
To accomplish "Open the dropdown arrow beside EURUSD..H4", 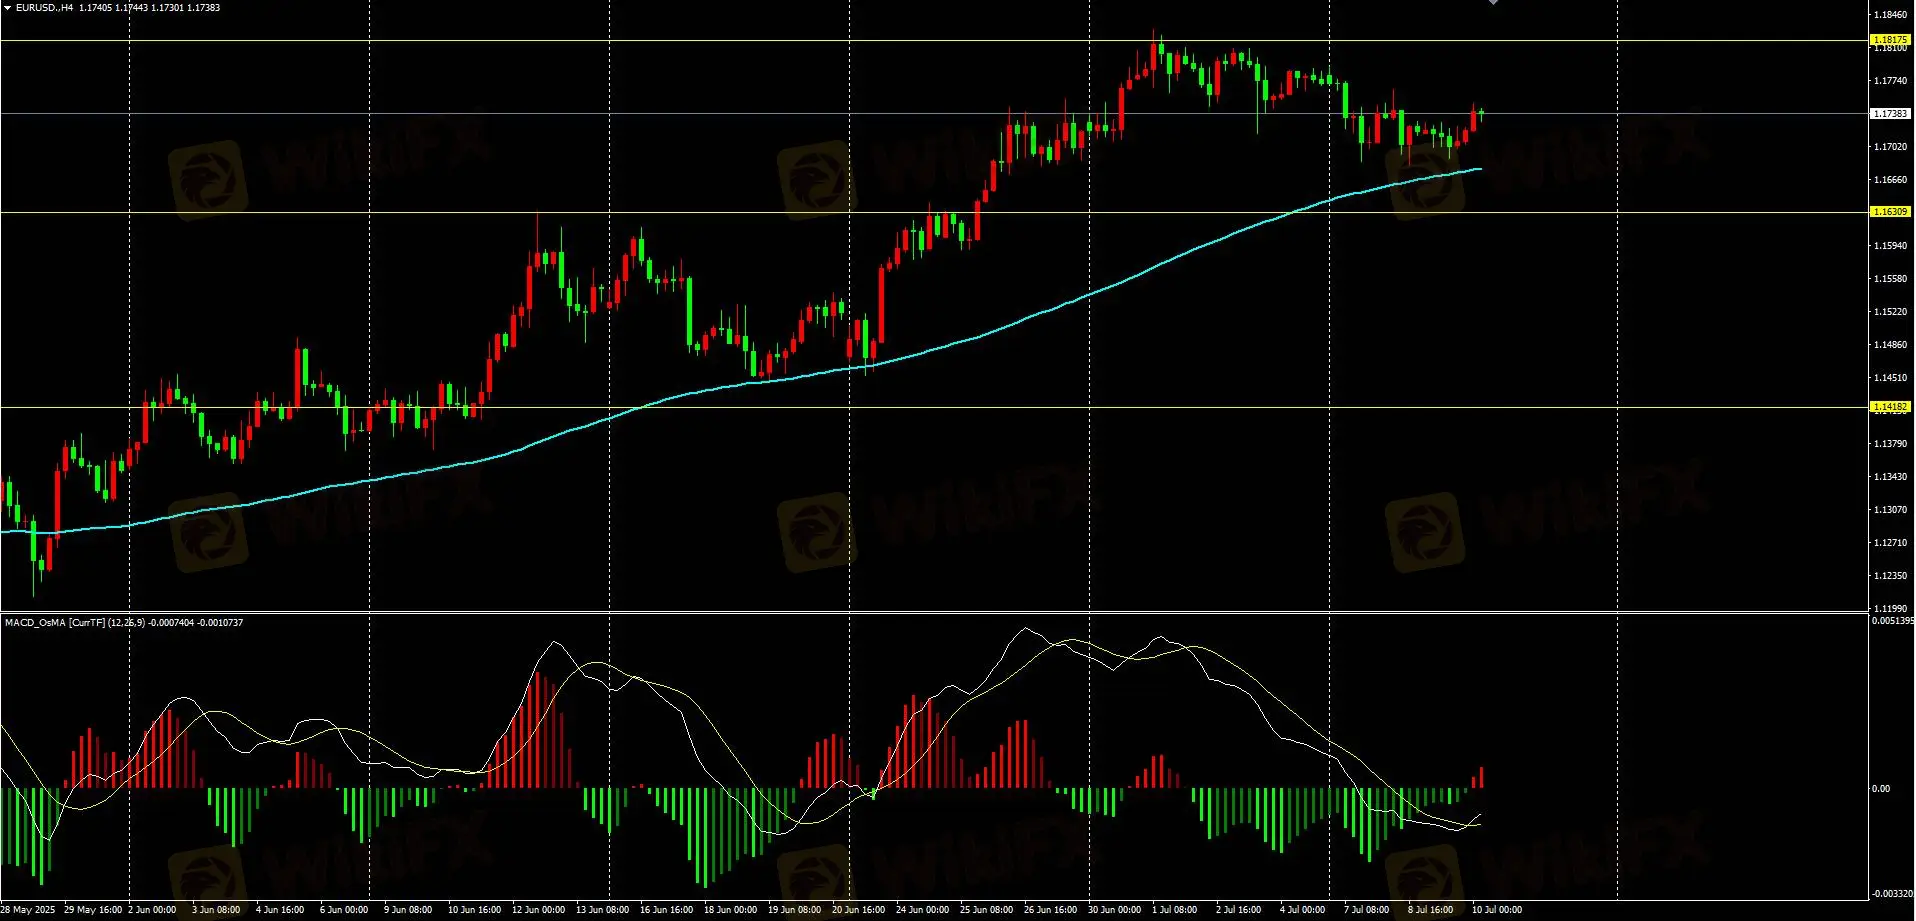I will [8, 8].
